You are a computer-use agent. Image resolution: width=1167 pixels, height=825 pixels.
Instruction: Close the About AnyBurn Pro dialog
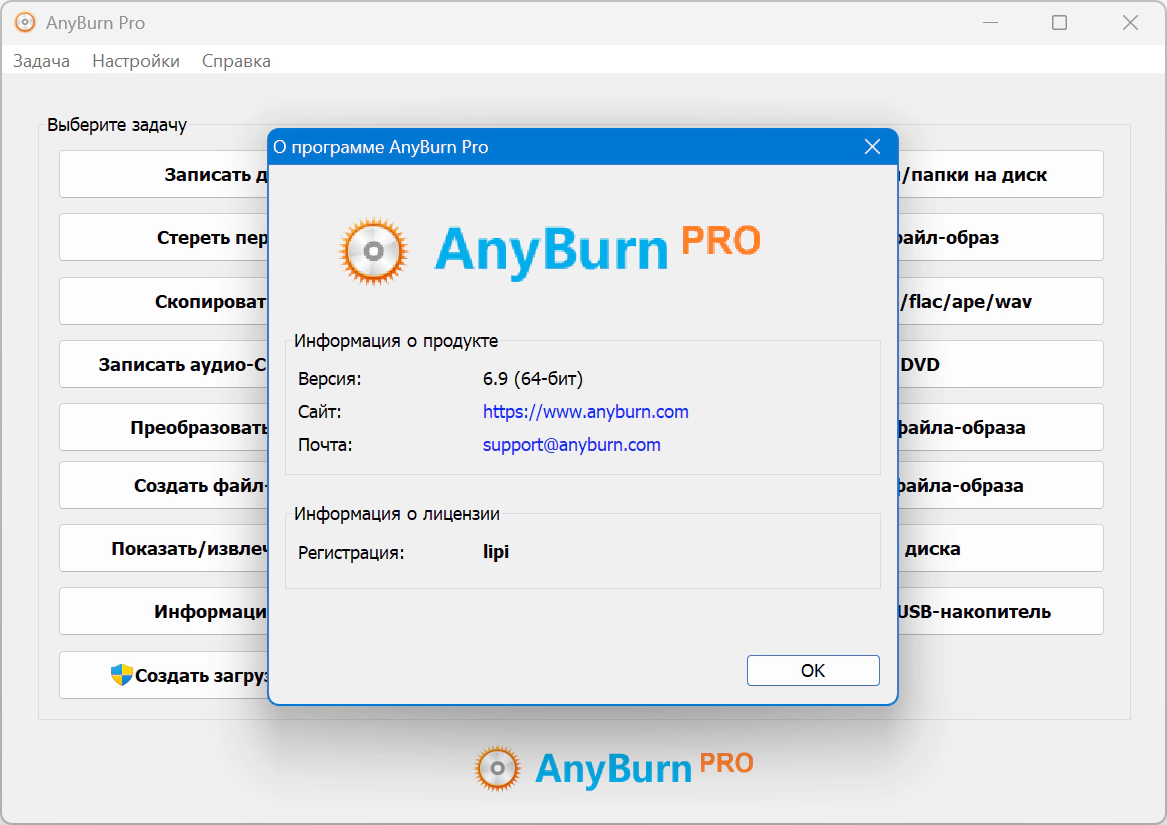point(872,147)
